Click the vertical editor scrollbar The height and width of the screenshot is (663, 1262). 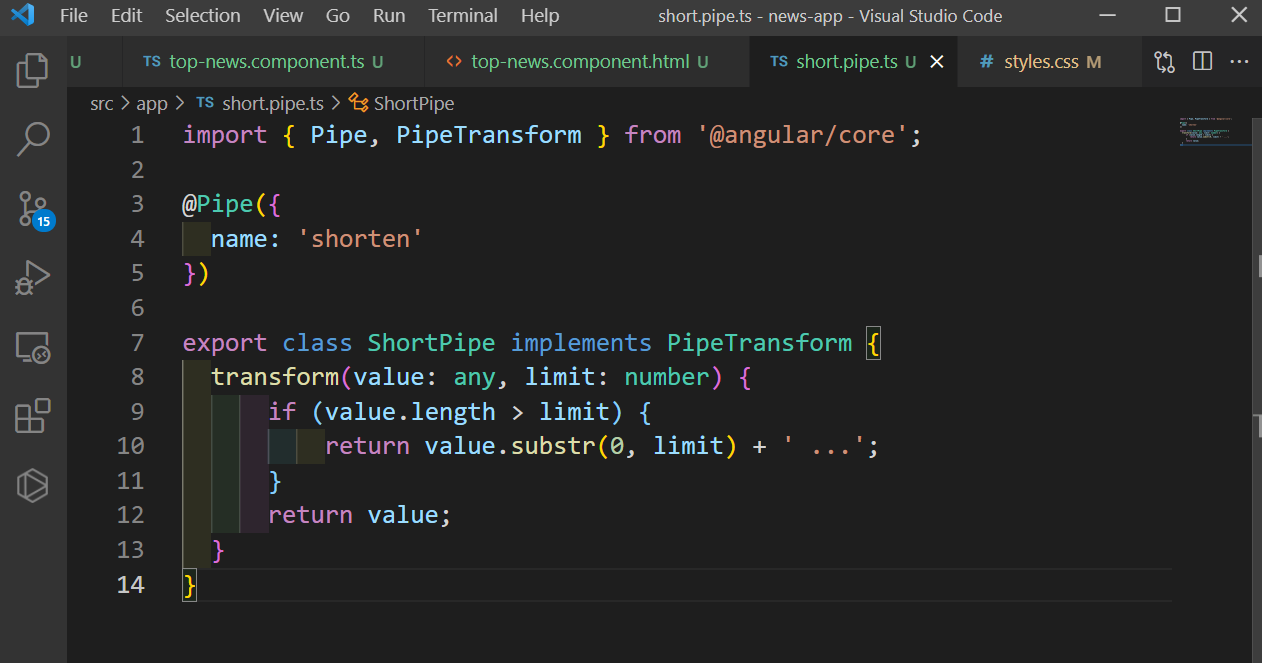pyautogui.click(x=1257, y=390)
